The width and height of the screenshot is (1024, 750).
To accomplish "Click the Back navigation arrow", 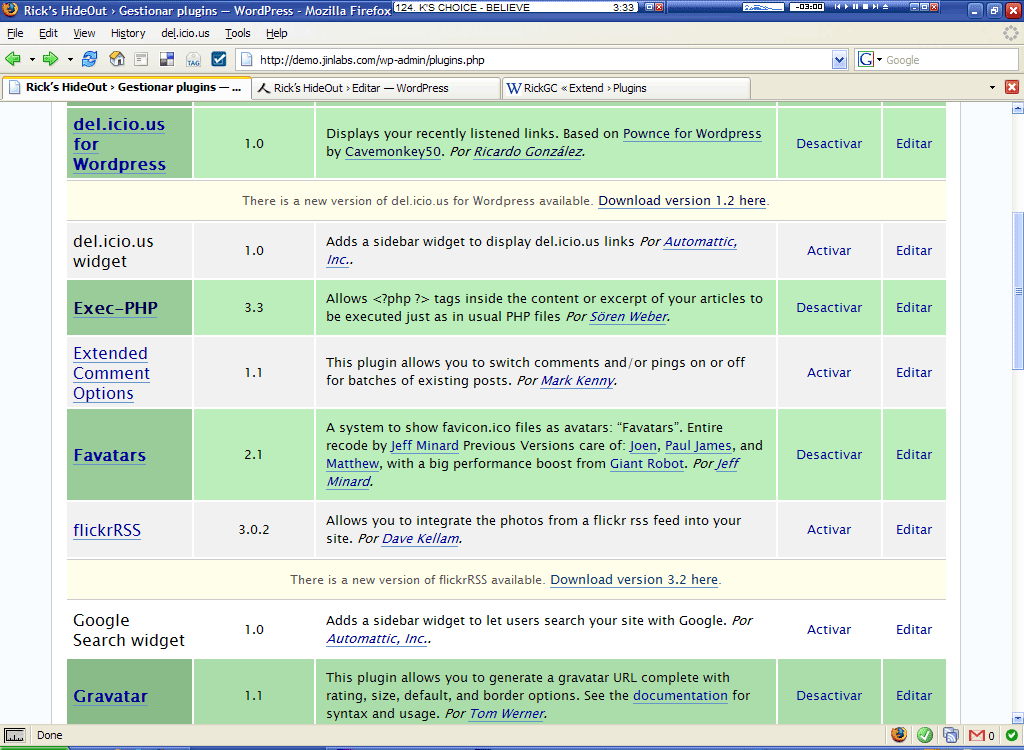I will point(13,59).
